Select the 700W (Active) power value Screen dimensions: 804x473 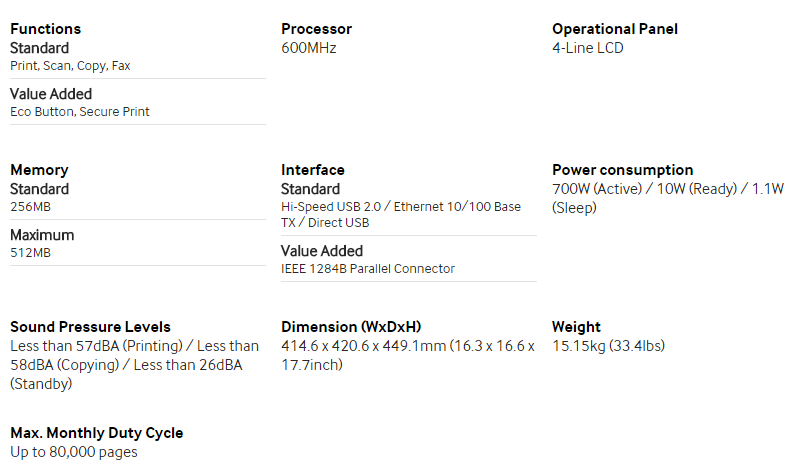[x=597, y=189]
